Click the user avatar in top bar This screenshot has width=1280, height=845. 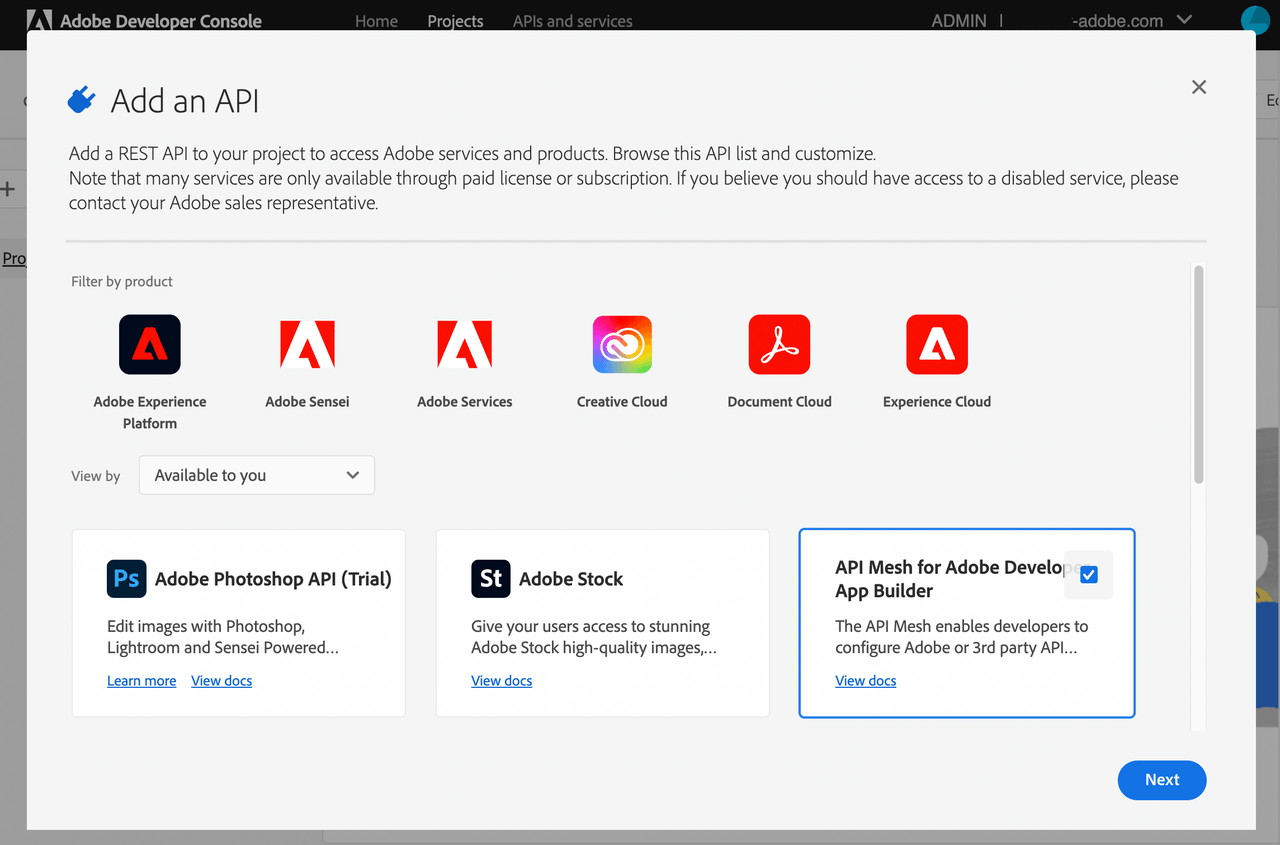click(1255, 20)
